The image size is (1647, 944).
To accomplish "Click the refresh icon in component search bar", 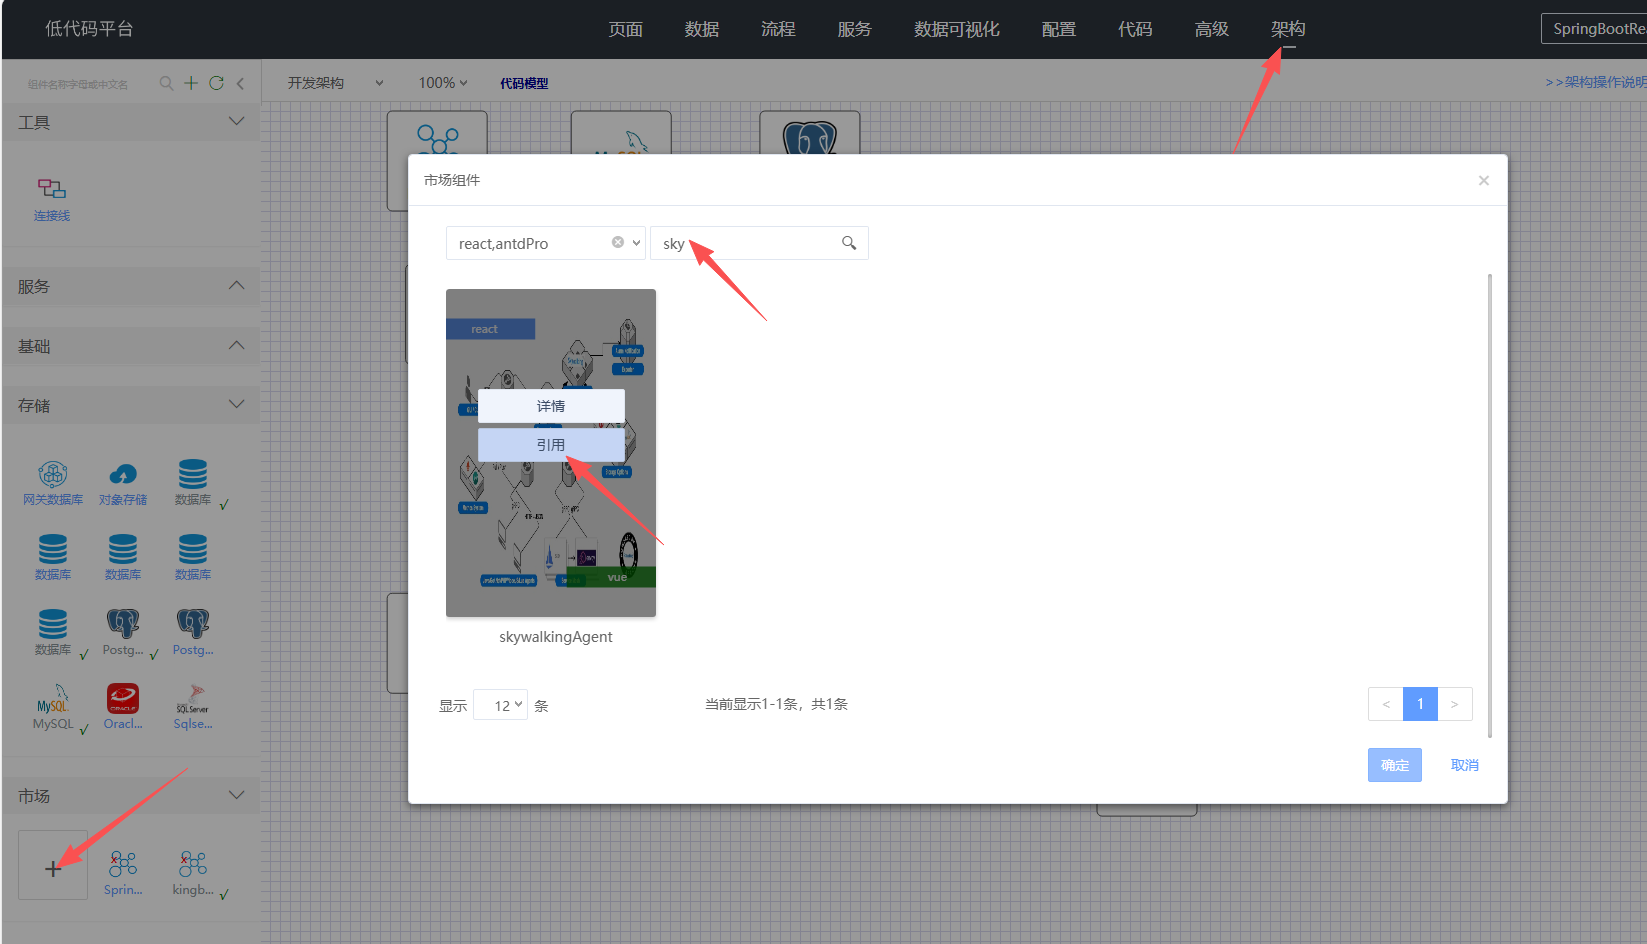I will point(216,83).
